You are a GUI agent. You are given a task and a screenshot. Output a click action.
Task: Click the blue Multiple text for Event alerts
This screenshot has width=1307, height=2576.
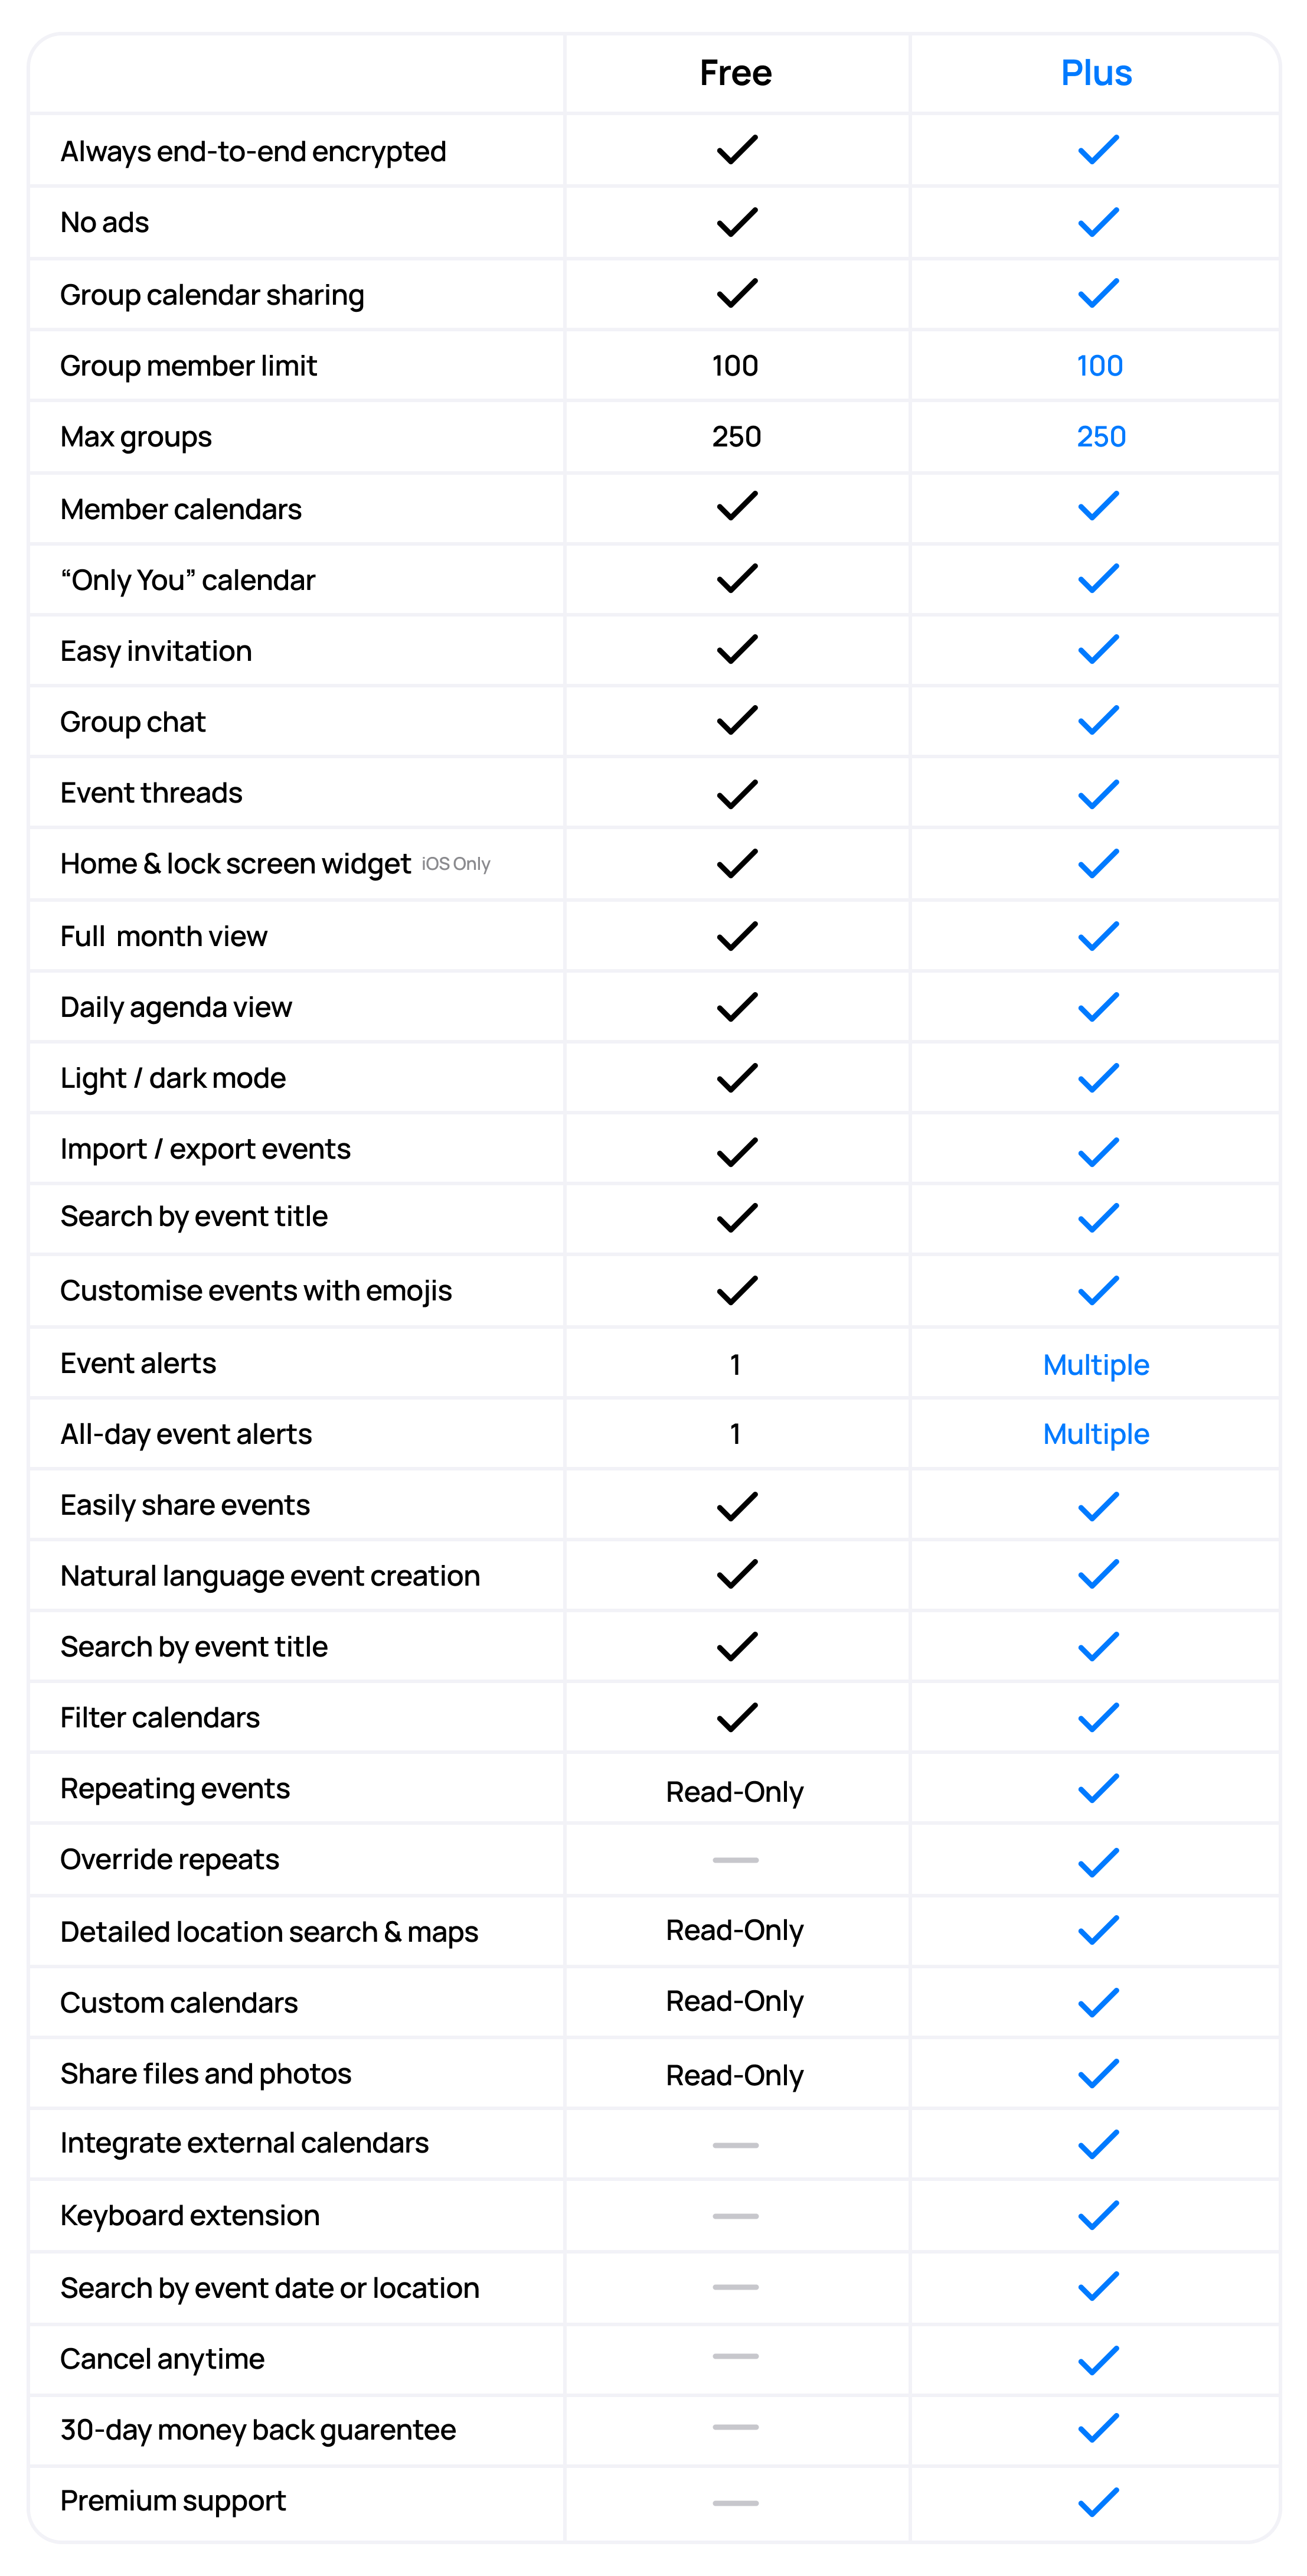[1096, 1365]
